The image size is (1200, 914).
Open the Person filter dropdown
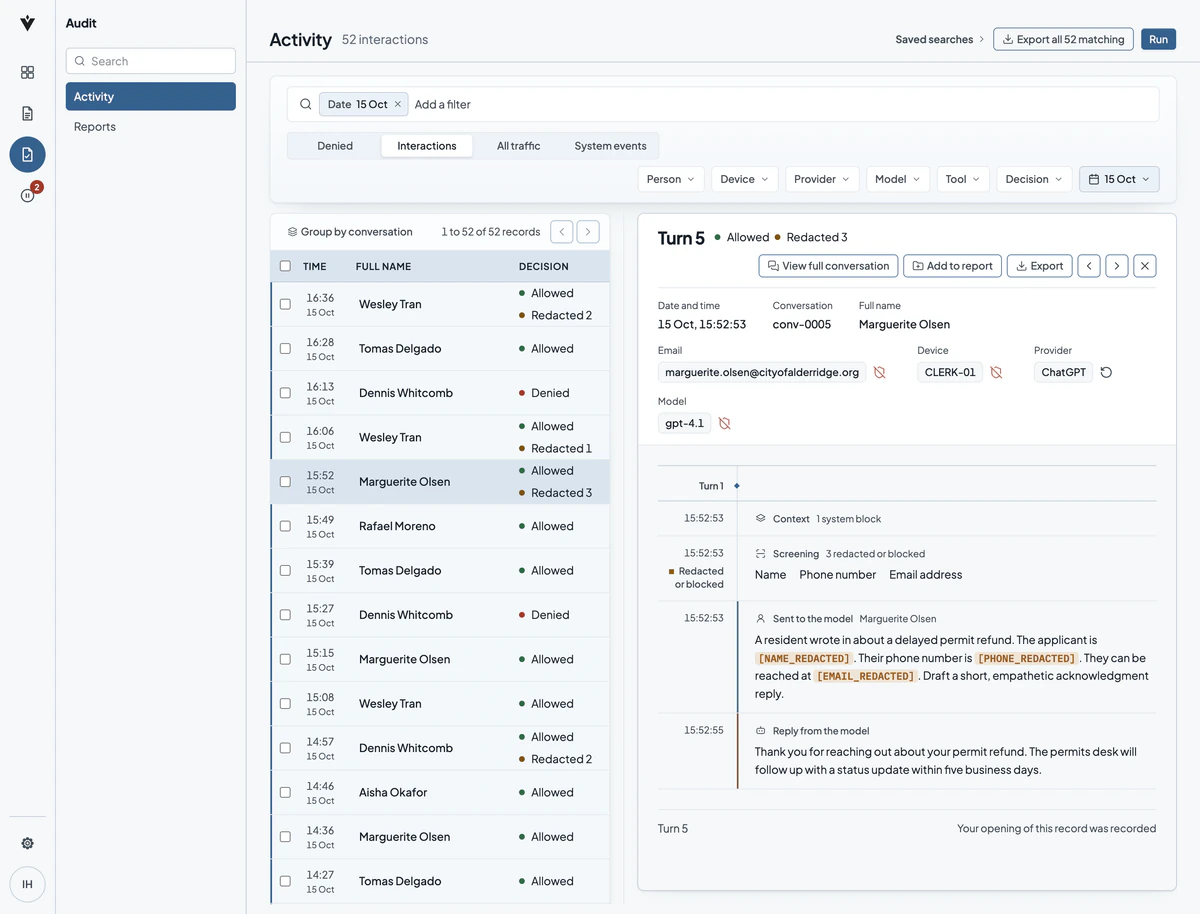pyautogui.click(x=671, y=179)
